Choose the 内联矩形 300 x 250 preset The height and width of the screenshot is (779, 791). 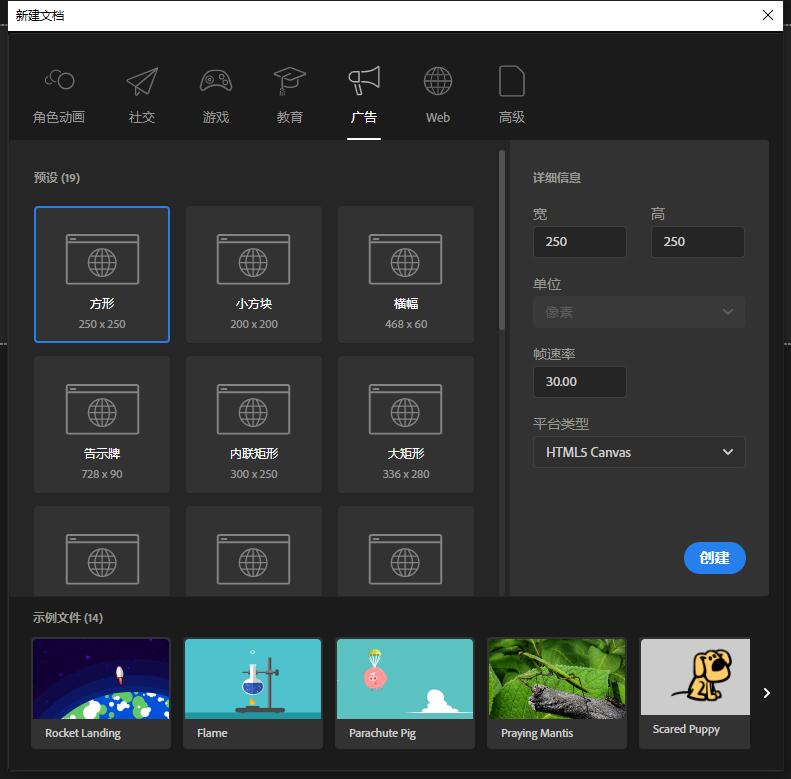click(254, 424)
